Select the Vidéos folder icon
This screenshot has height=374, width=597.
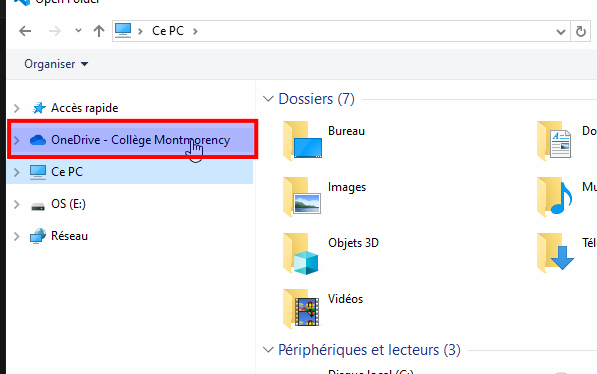pyautogui.click(x=303, y=308)
